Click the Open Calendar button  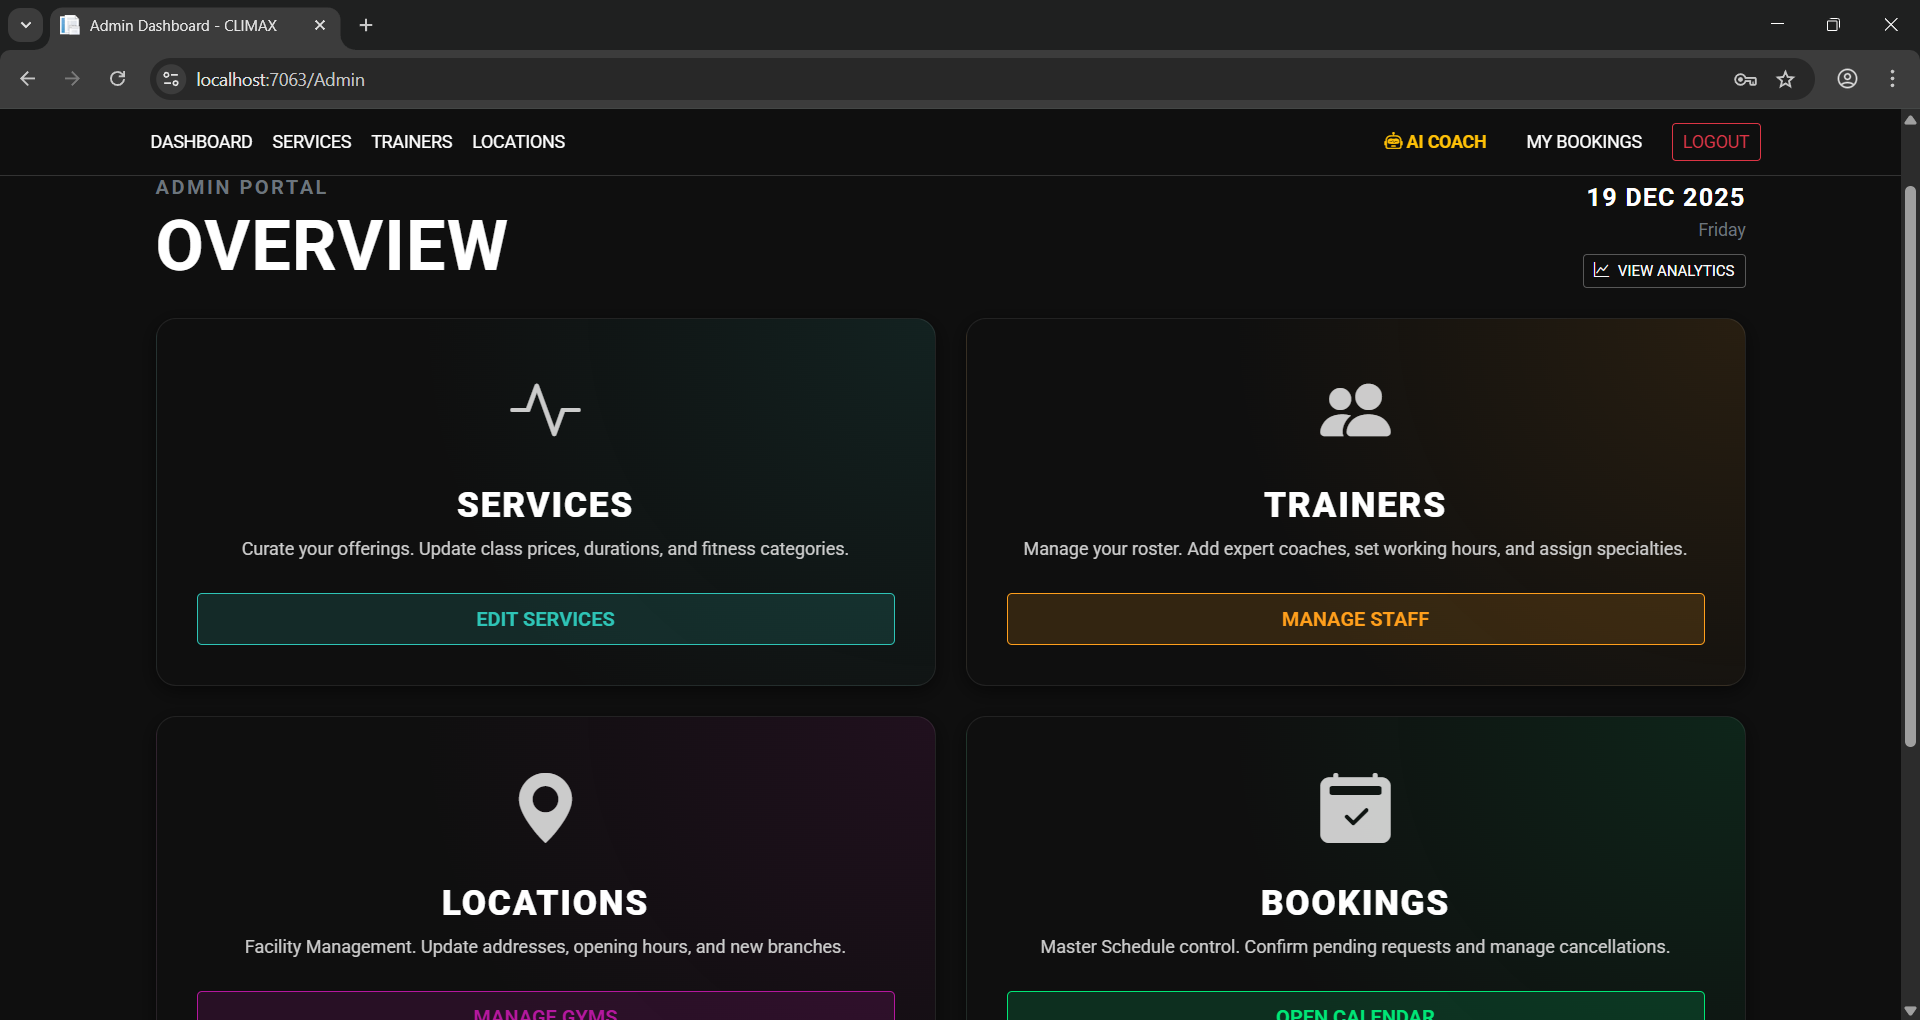tap(1356, 1006)
